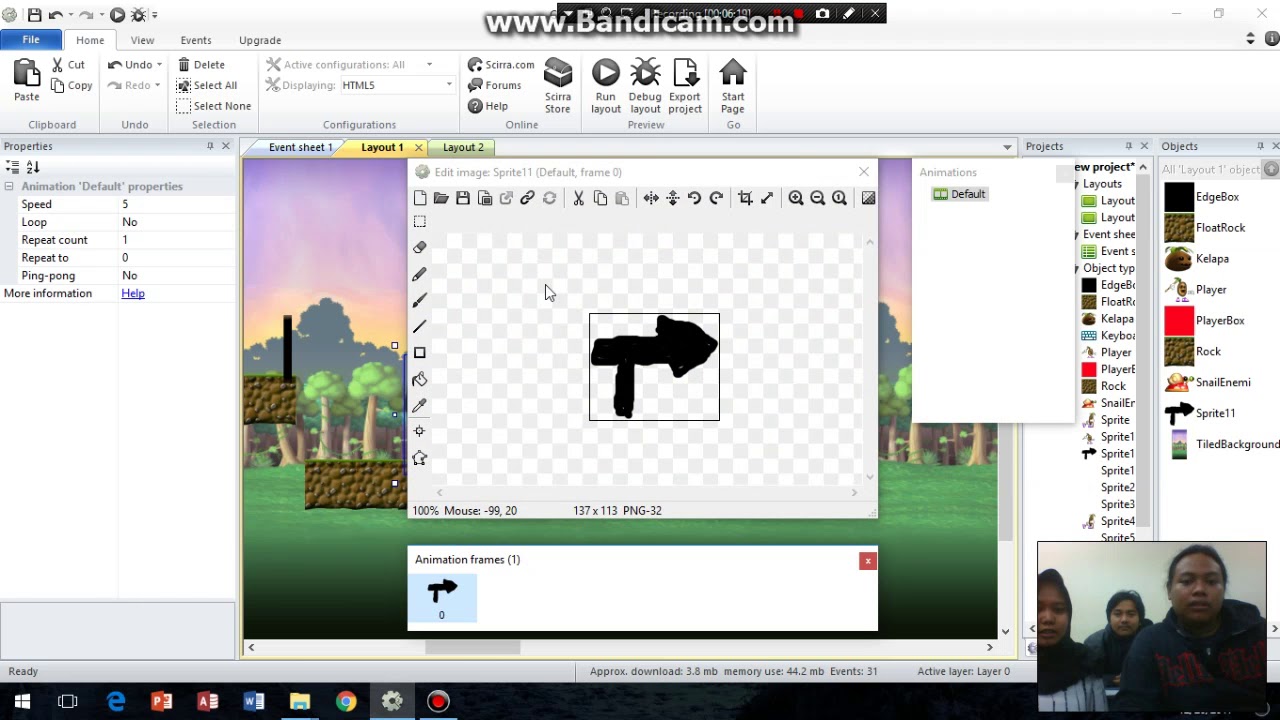Image resolution: width=1280 pixels, height=720 pixels.
Task: Open the File menu
Action: pos(31,40)
